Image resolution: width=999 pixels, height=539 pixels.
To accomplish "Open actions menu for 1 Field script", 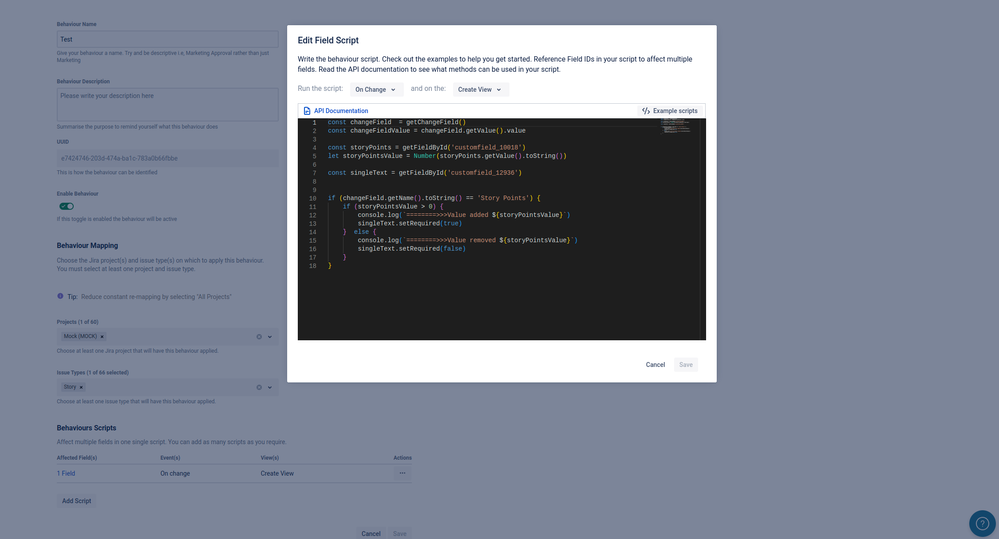I will coord(402,473).
